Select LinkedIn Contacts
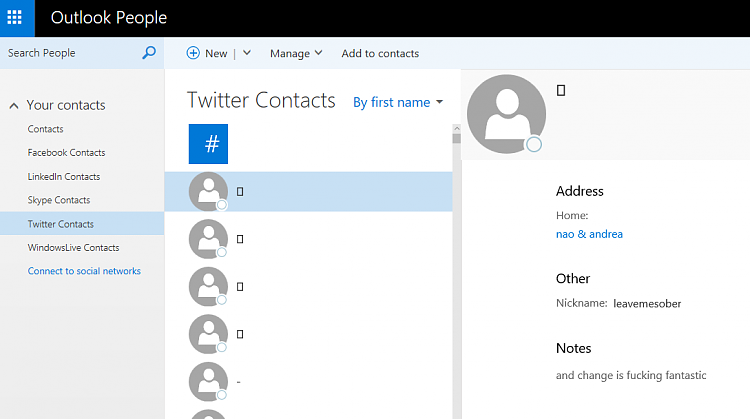Image resolution: width=750 pixels, height=419 pixels. [x=64, y=176]
